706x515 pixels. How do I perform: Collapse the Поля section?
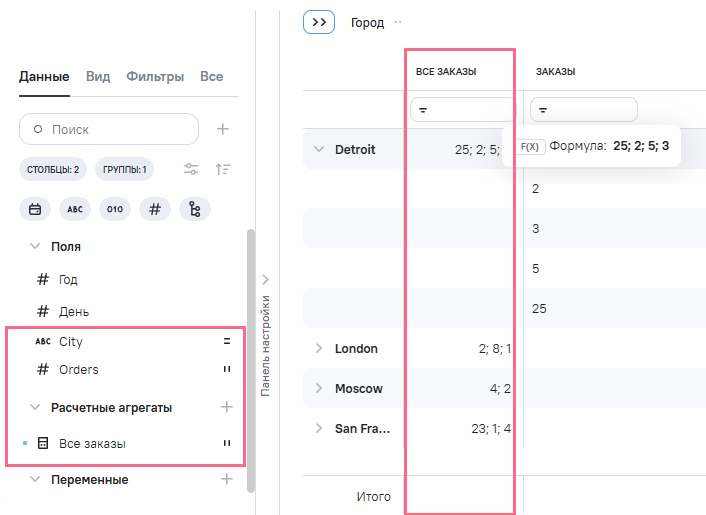[35, 246]
